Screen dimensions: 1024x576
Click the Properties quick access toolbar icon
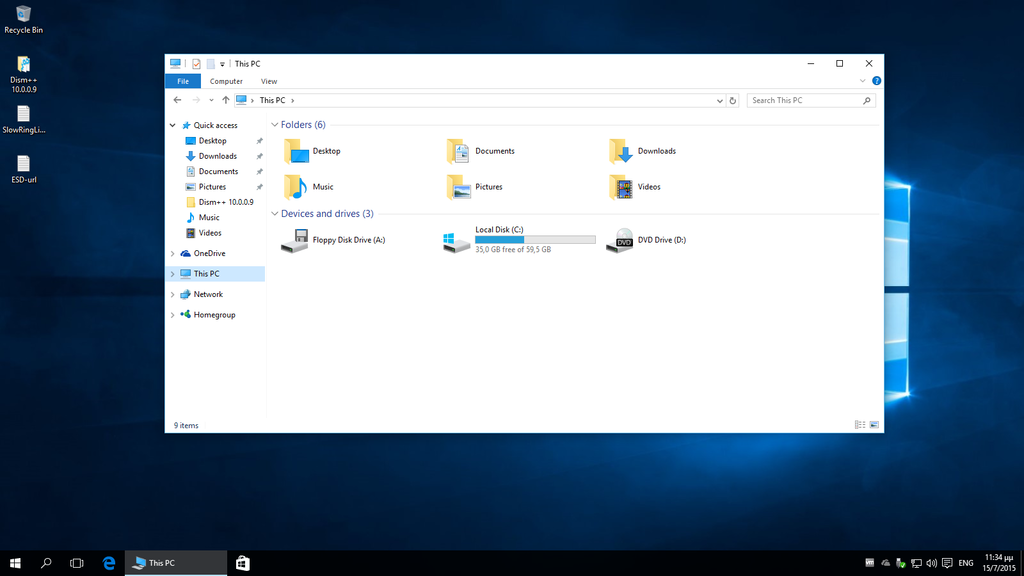[196, 64]
